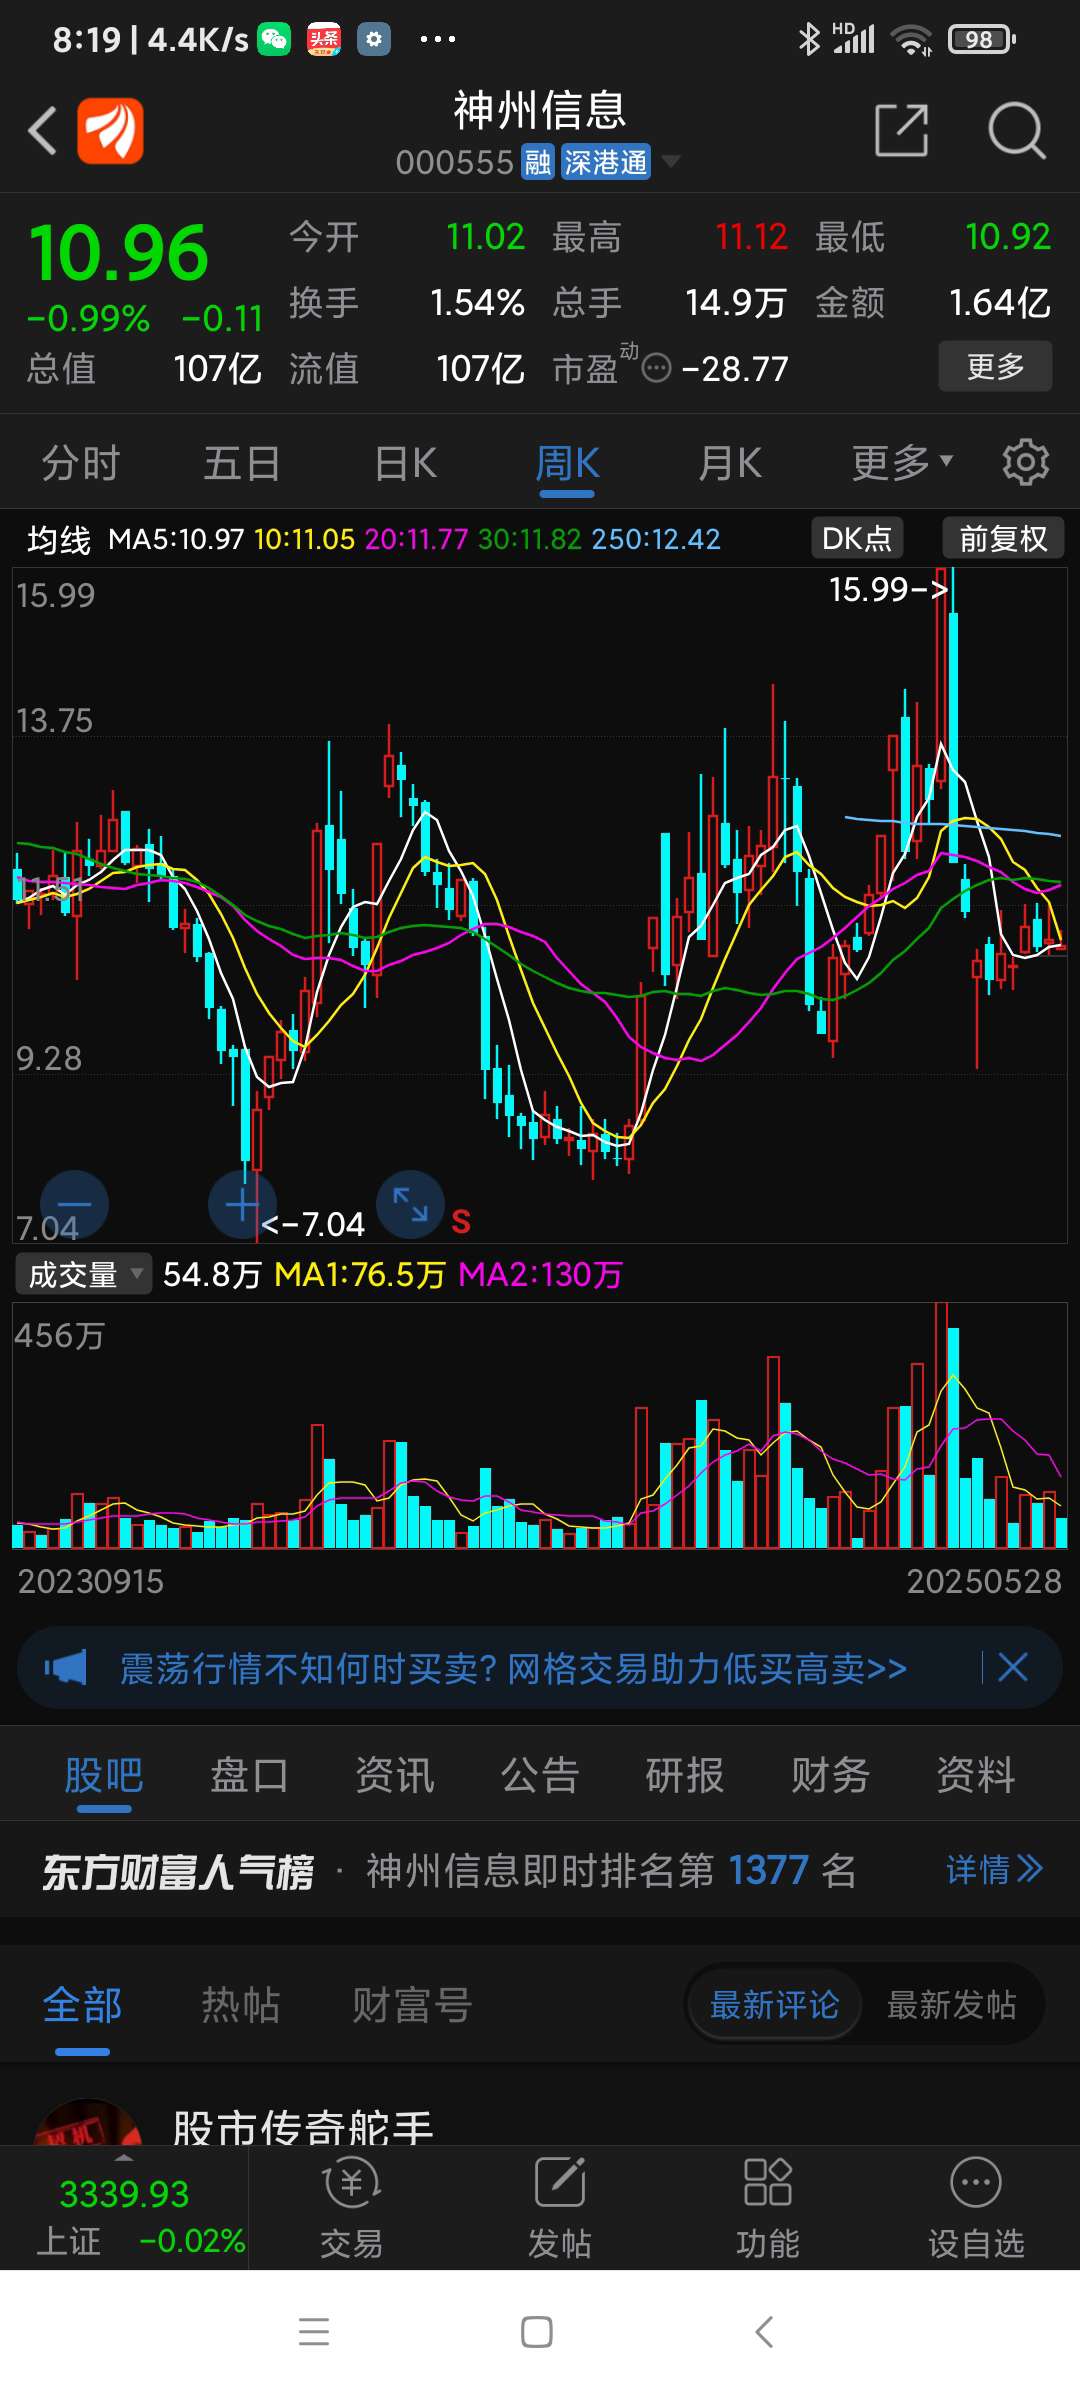This screenshot has width=1080, height=2400.
Task: Toggle the DK点 indicator
Action: click(x=857, y=538)
